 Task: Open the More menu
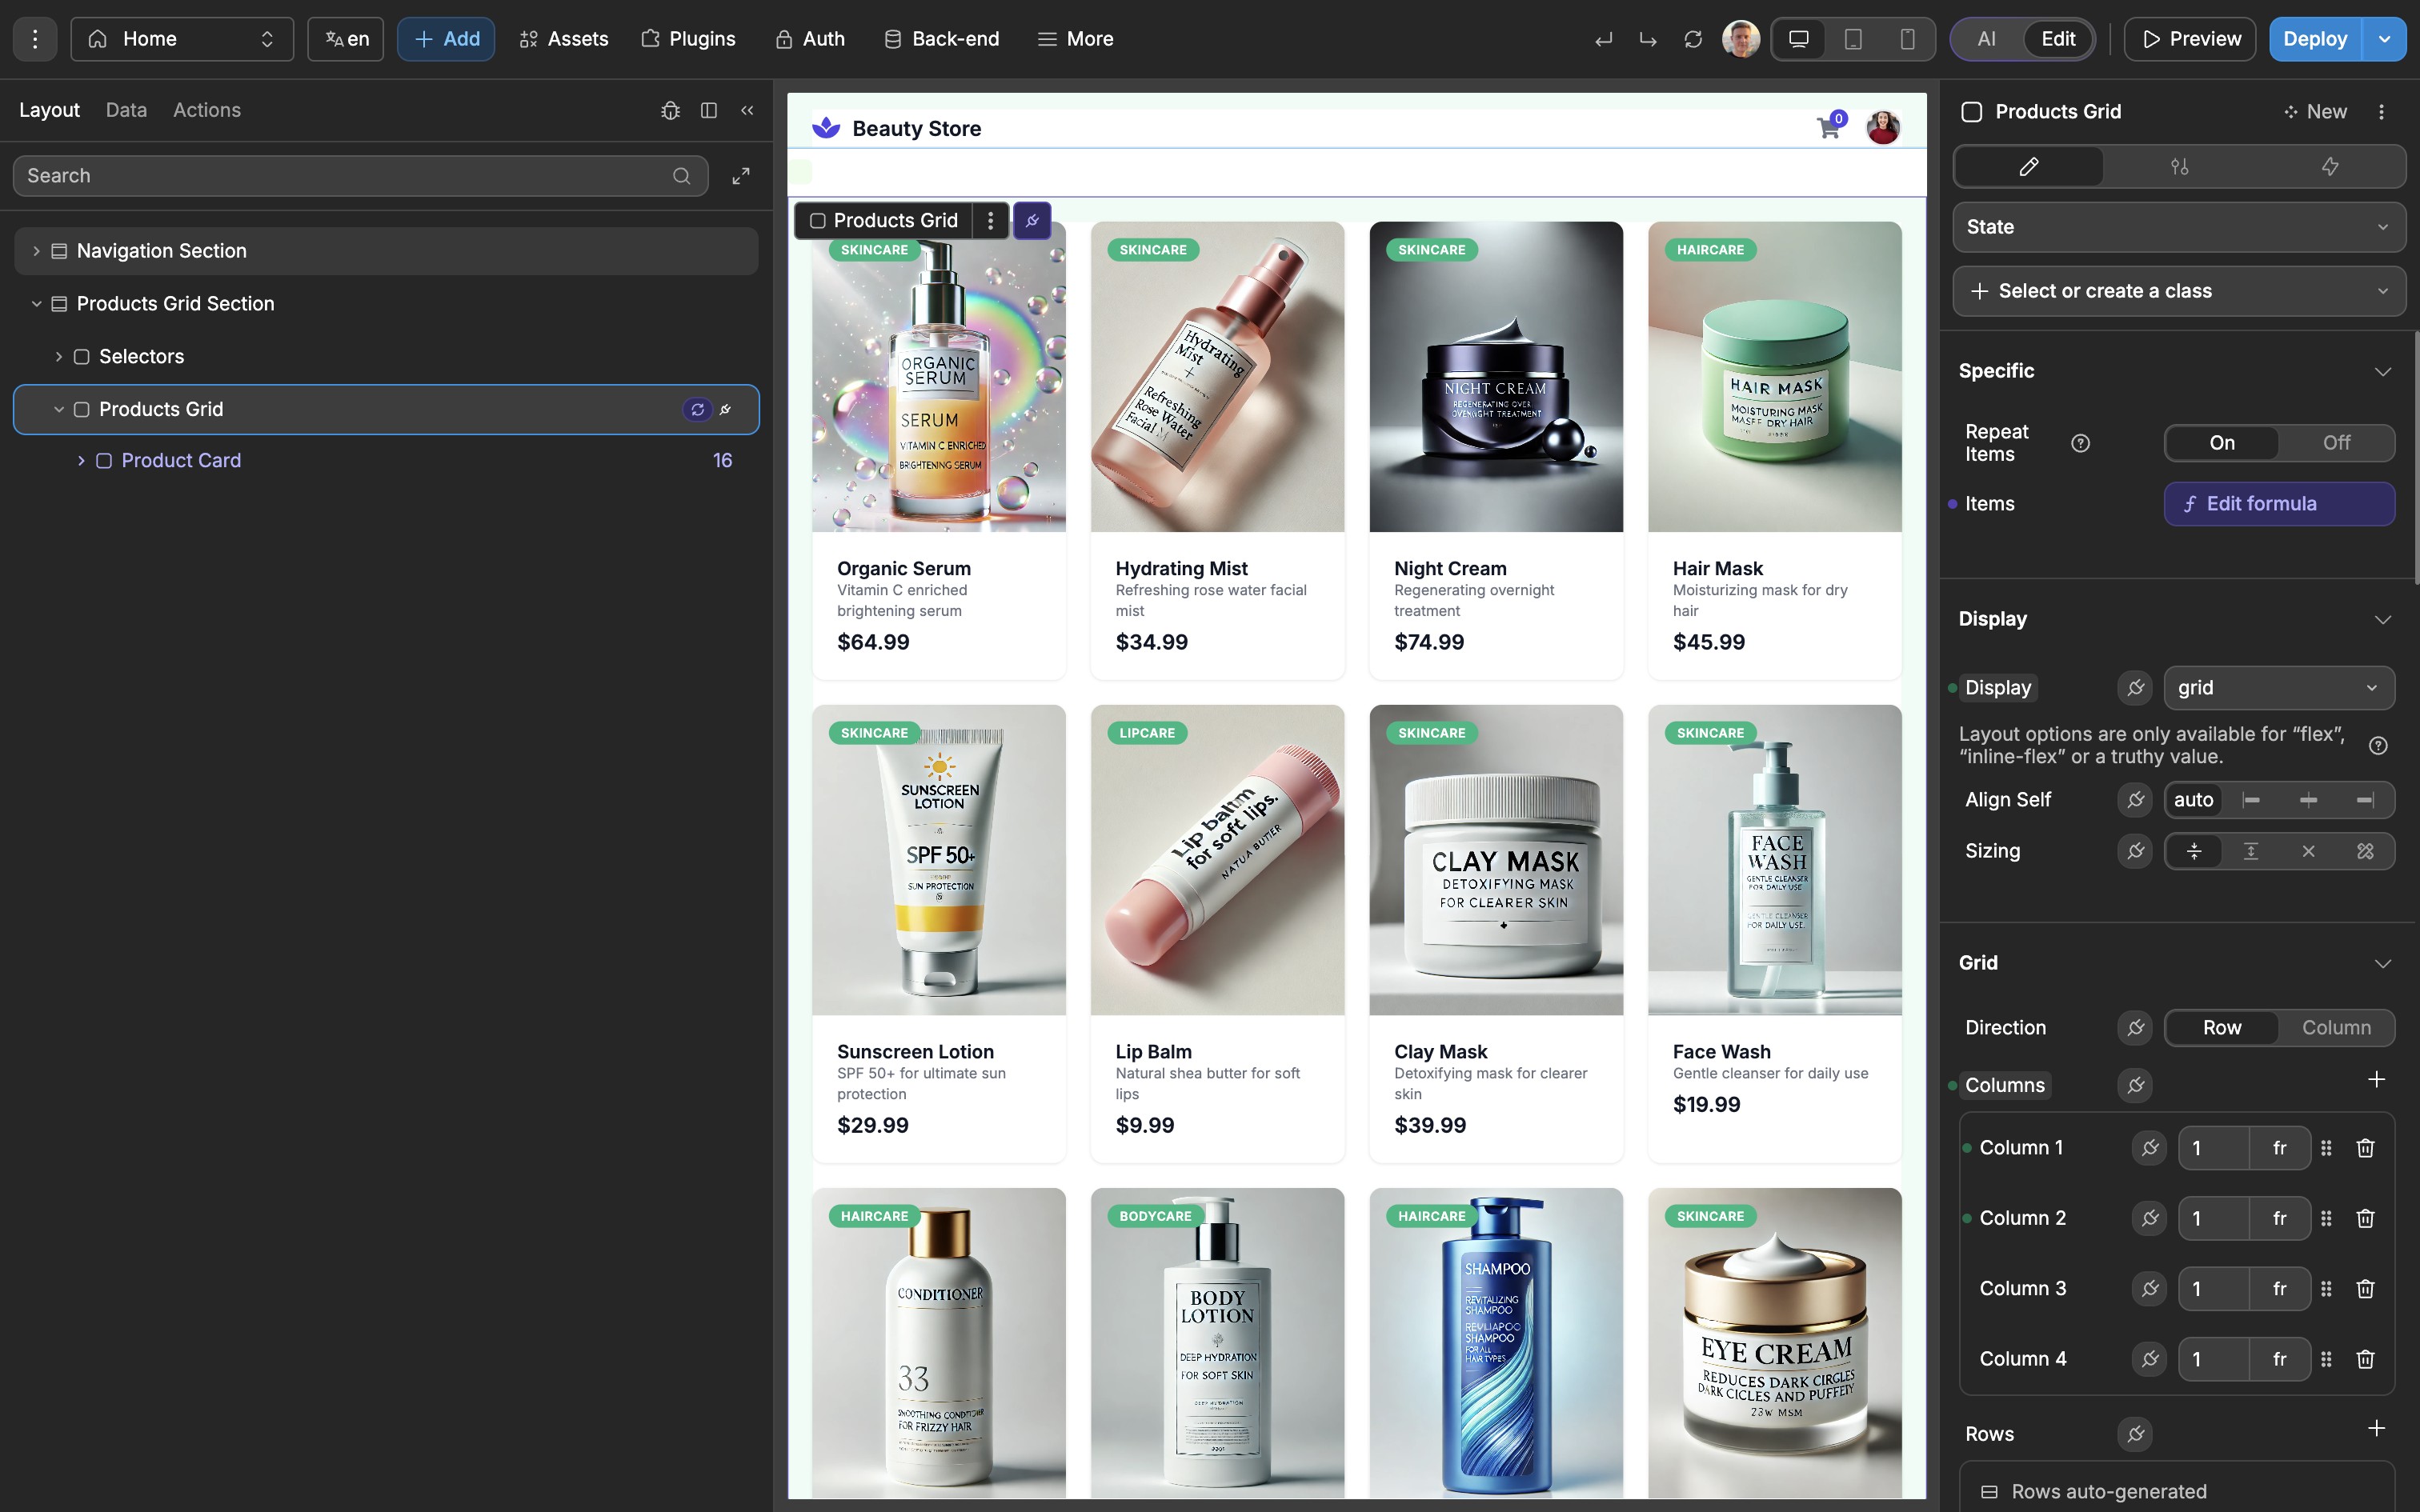(1075, 39)
